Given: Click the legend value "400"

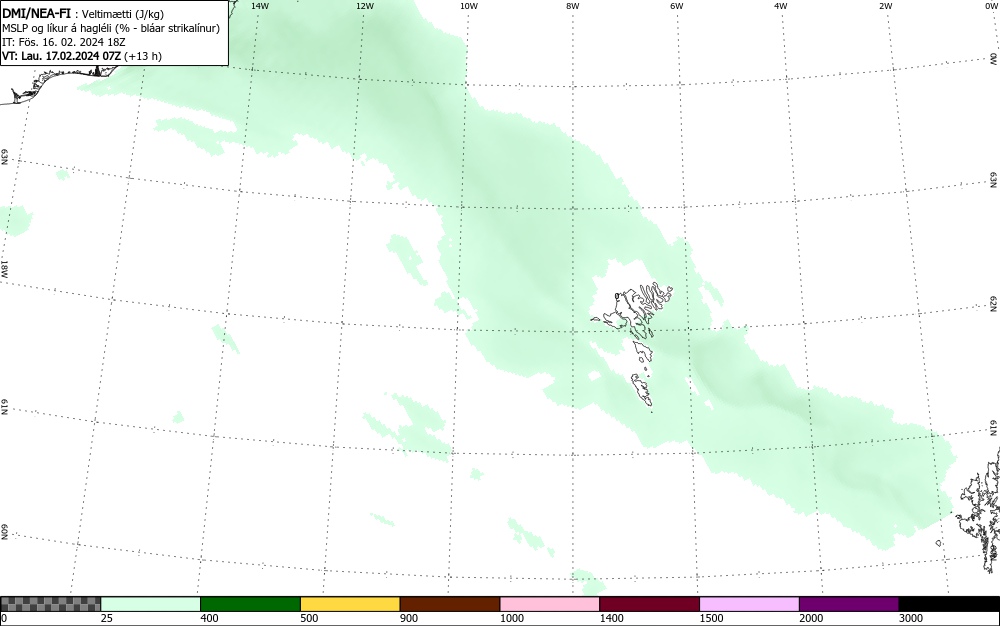Looking at the screenshot, I should (x=209, y=618).
